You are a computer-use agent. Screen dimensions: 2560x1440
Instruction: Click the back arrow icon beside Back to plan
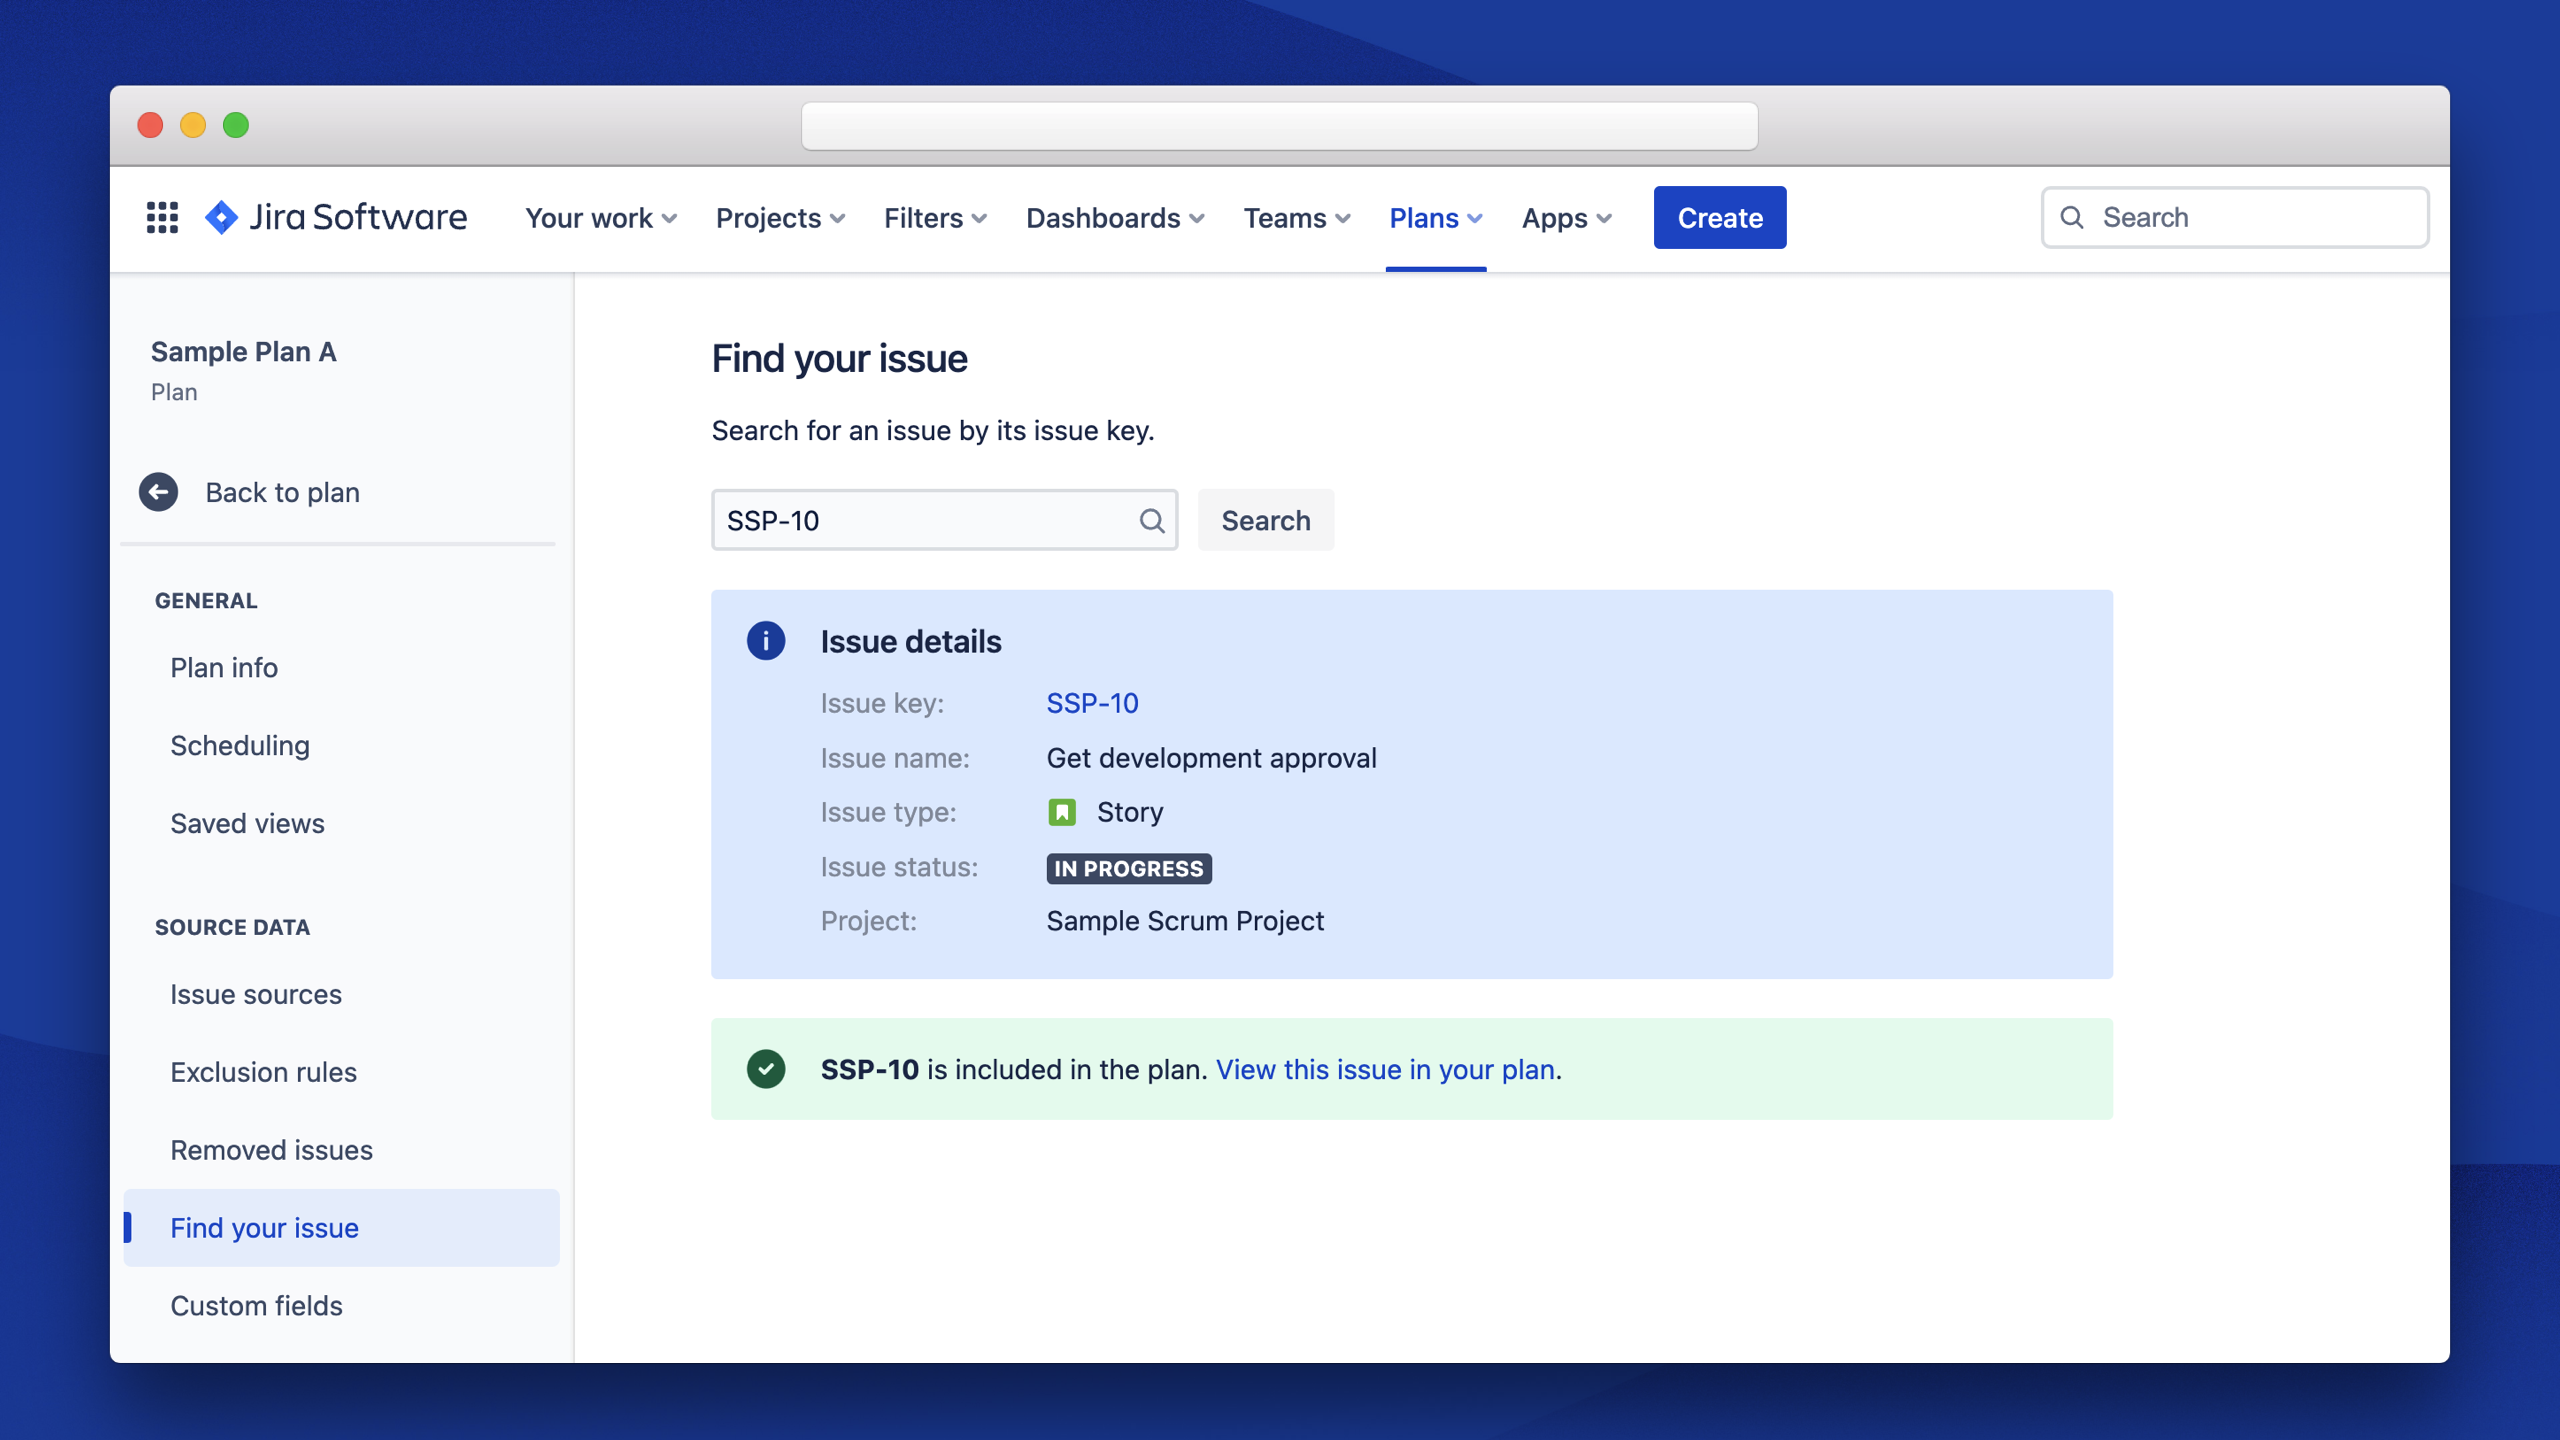point(158,492)
